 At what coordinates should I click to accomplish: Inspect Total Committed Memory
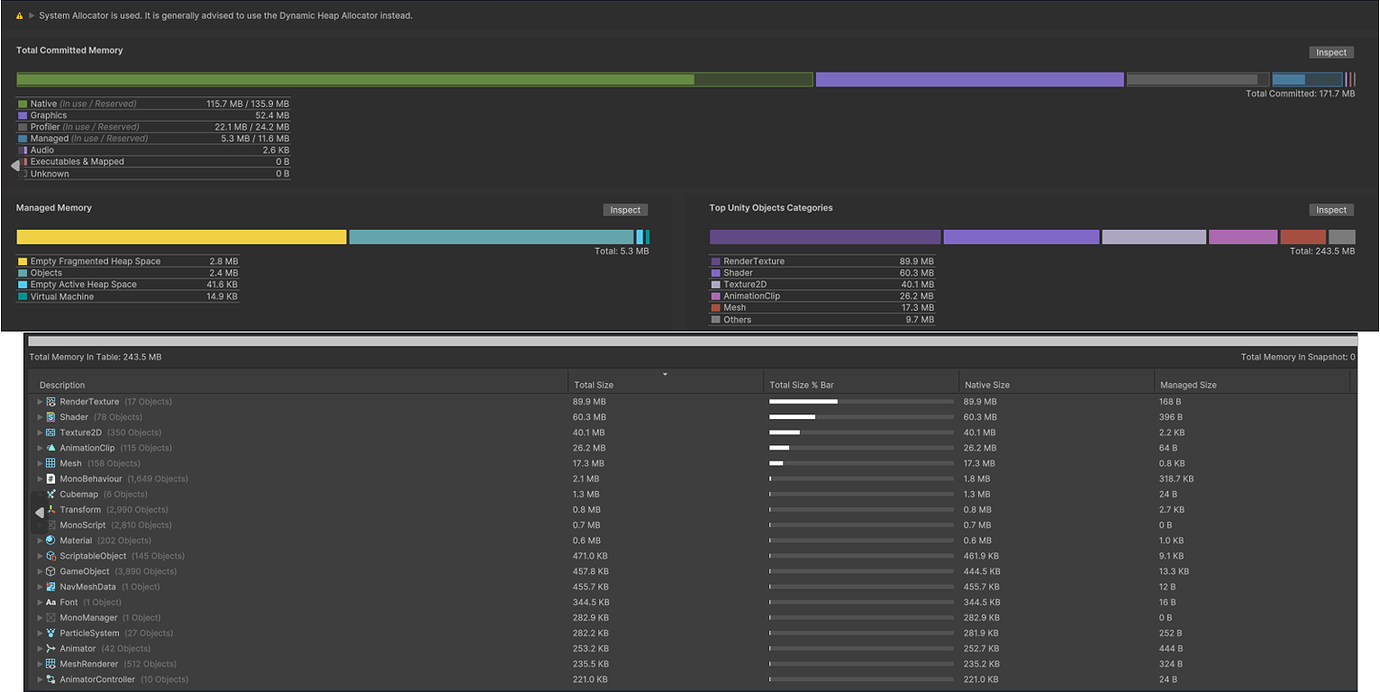click(1331, 53)
